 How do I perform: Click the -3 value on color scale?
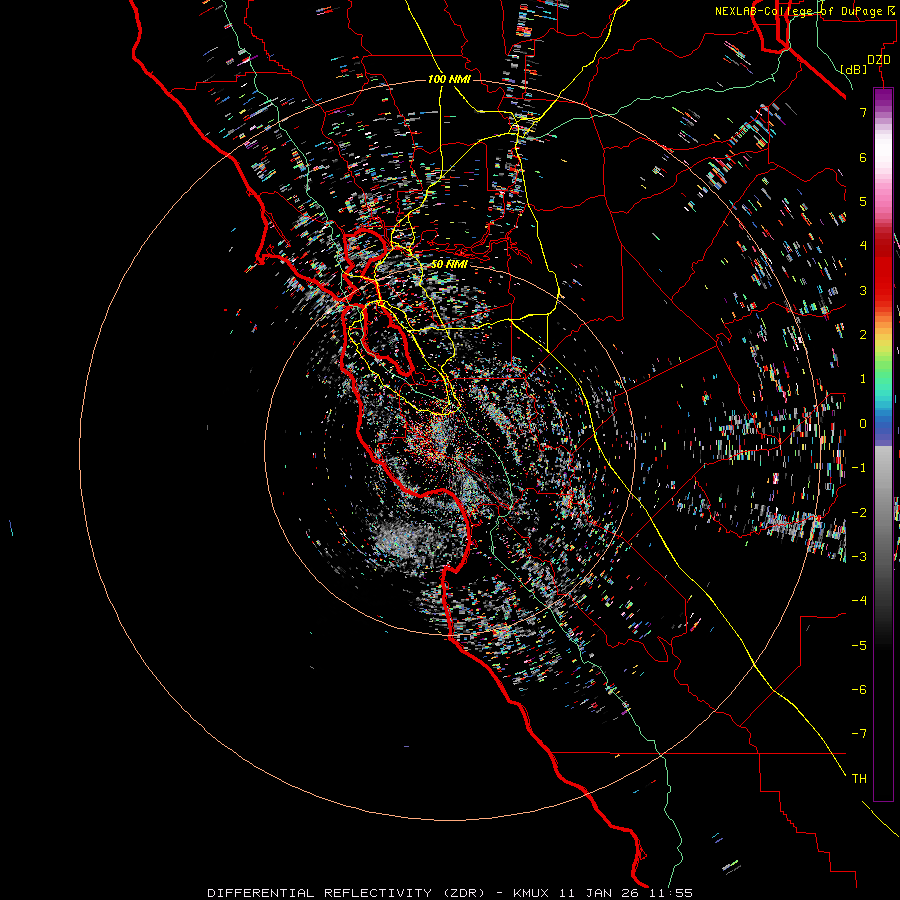point(859,556)
